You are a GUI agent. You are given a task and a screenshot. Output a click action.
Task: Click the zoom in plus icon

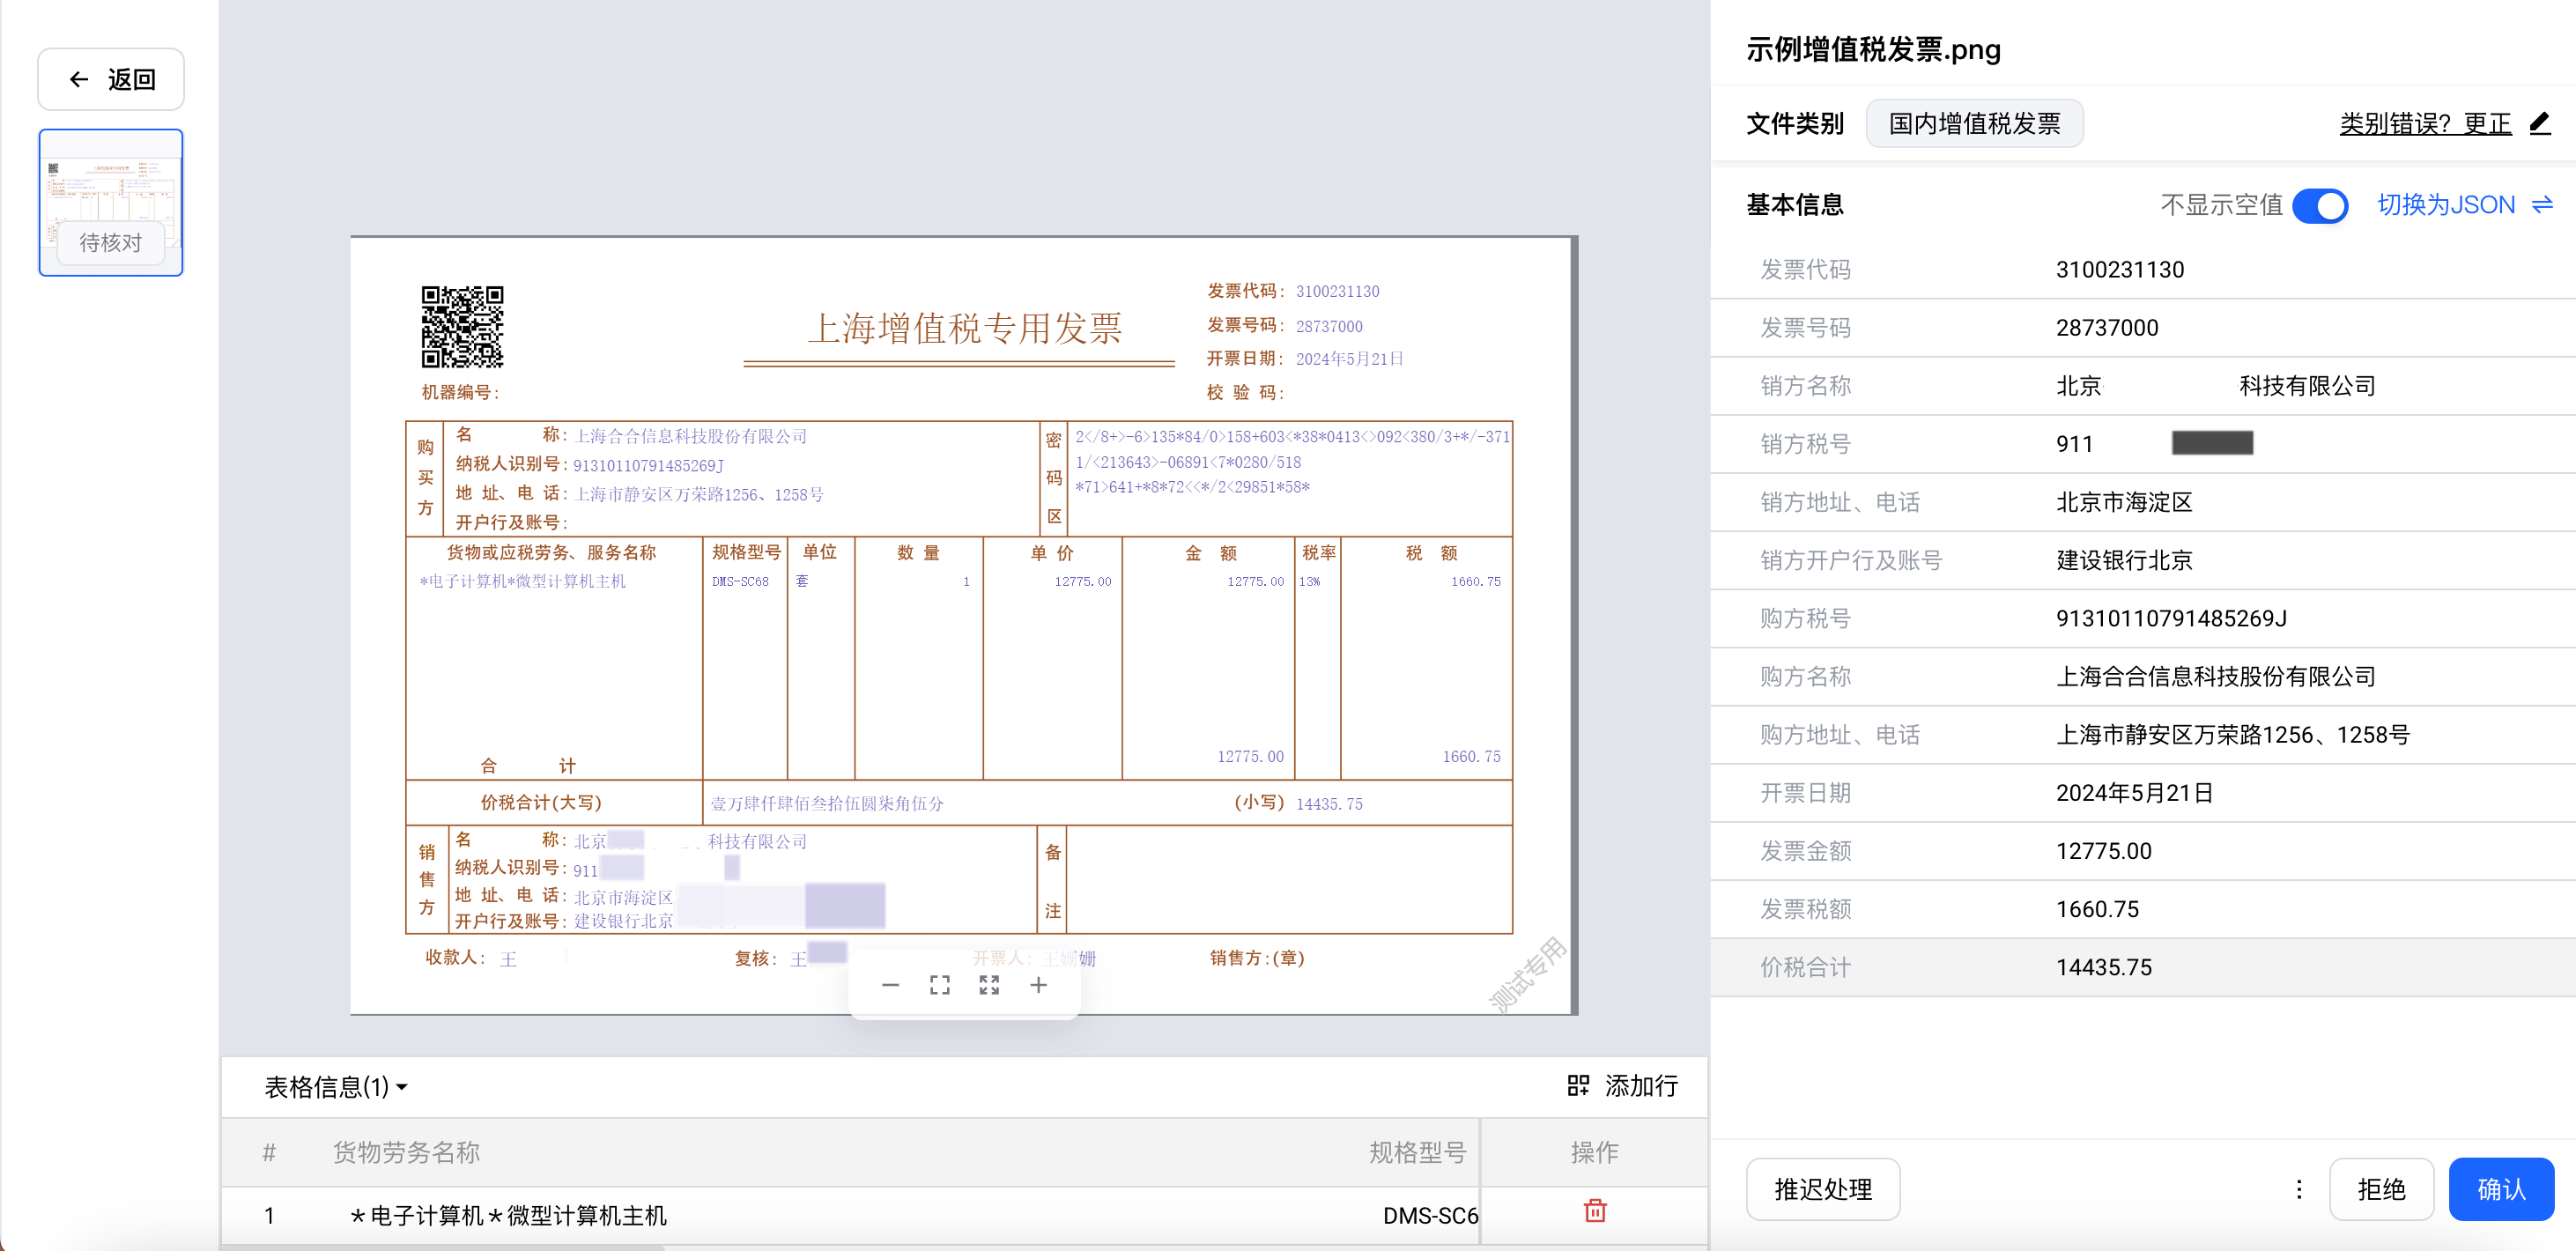[1038, 985]
